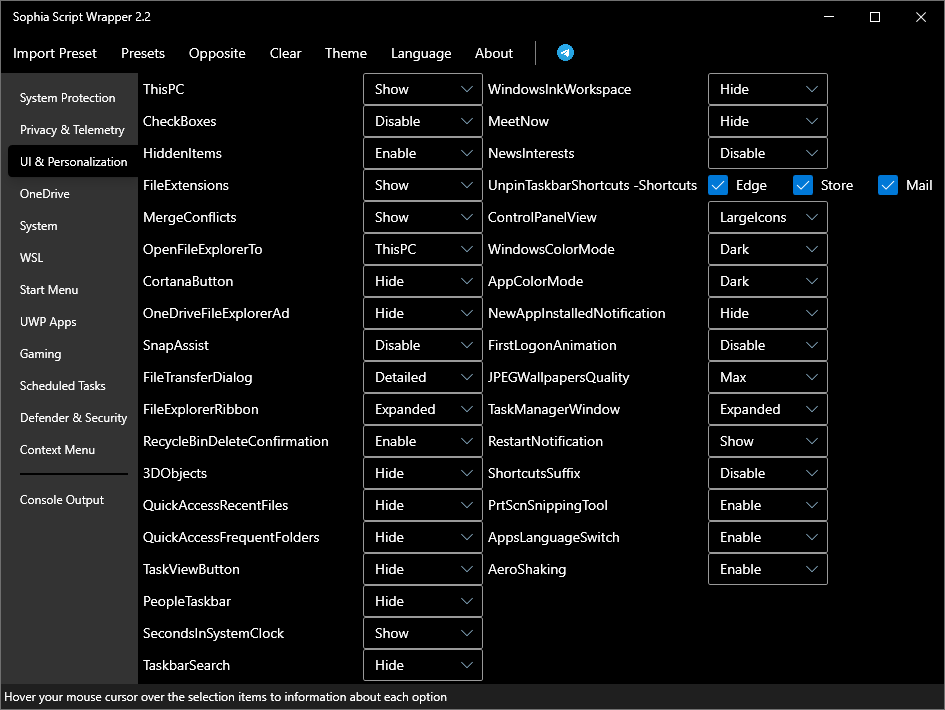The width and height of the screenshot is (945, 710).
Task: Switch to System Protection tab
Action: [x=72, y=98]
